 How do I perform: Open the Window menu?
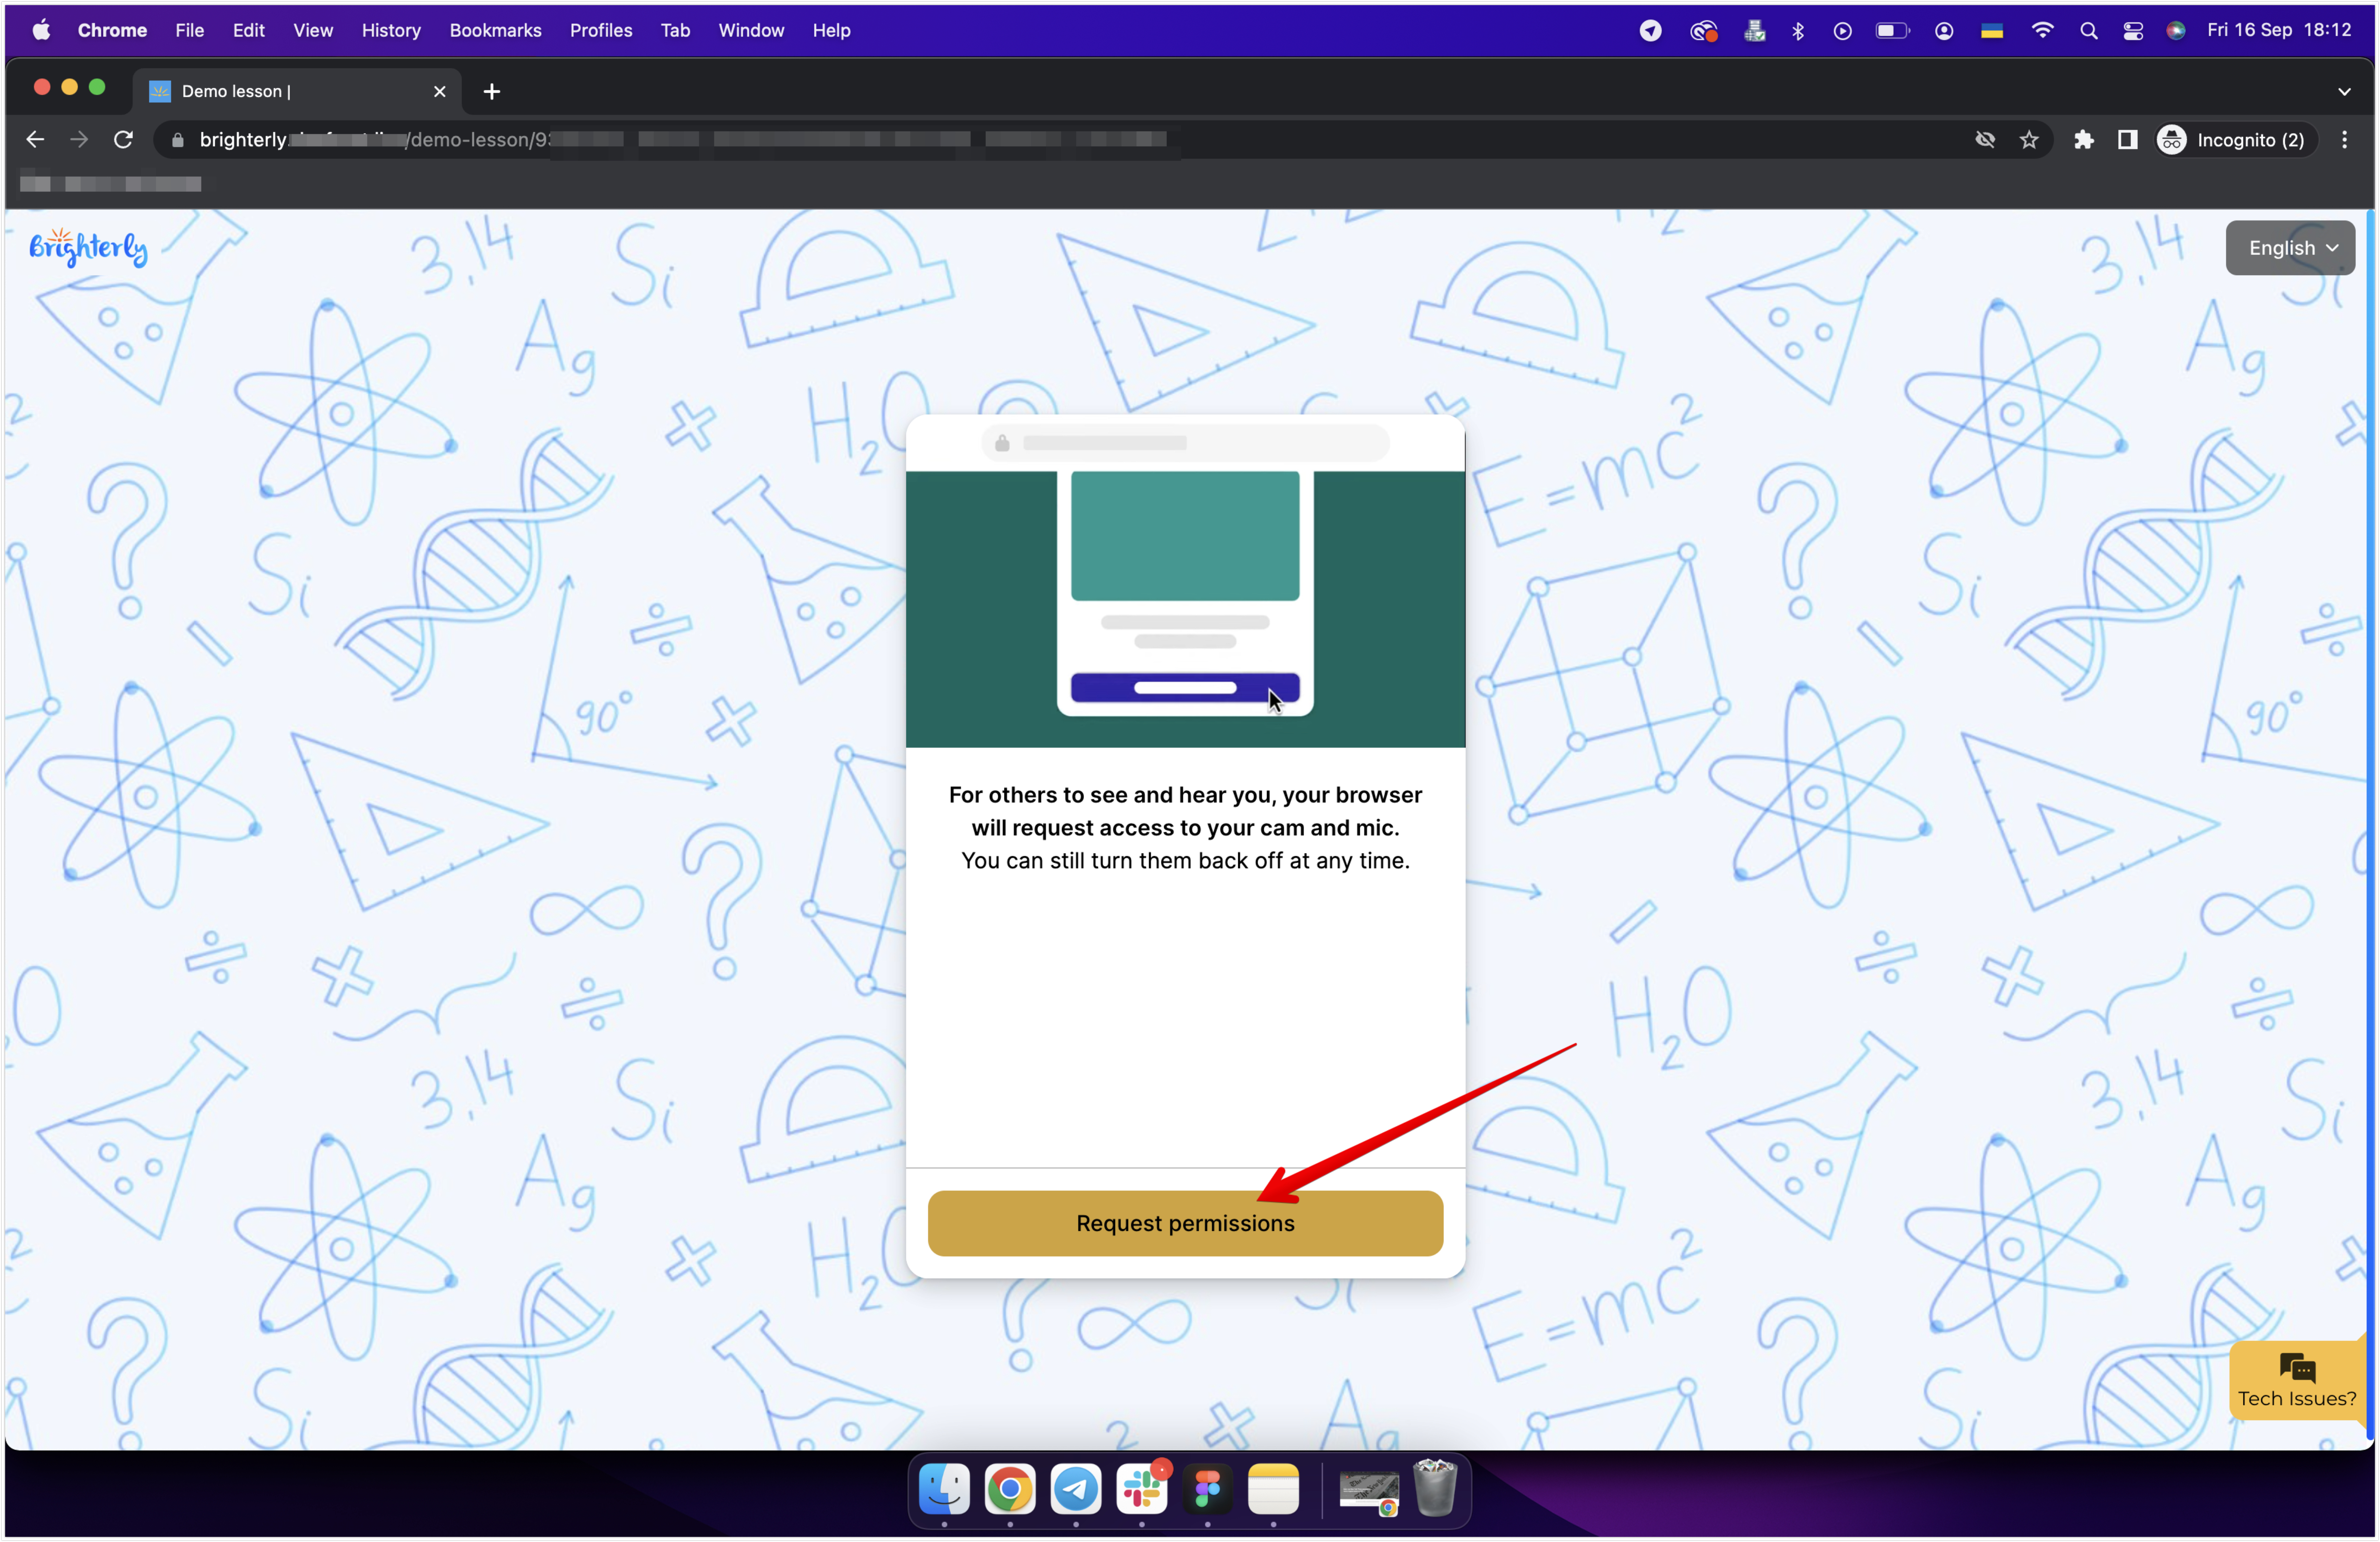click(x=751, y=31)
